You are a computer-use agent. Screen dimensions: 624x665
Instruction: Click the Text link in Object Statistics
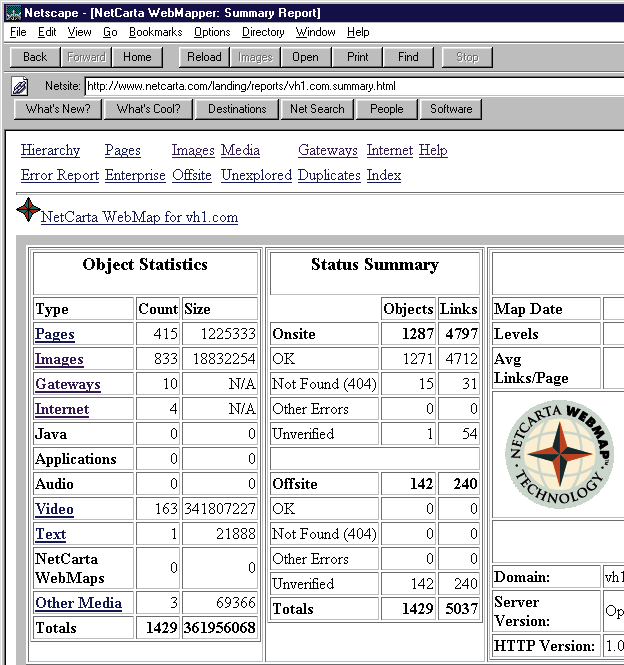(50, 534)
